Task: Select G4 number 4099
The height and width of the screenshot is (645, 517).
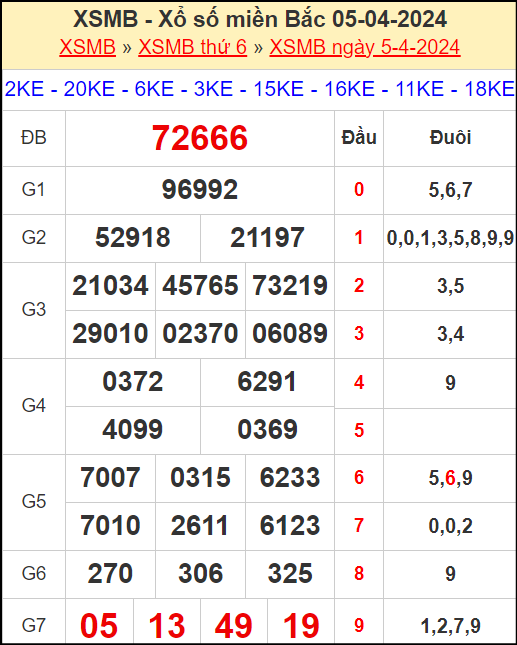Action: click(x=133, y=429)
